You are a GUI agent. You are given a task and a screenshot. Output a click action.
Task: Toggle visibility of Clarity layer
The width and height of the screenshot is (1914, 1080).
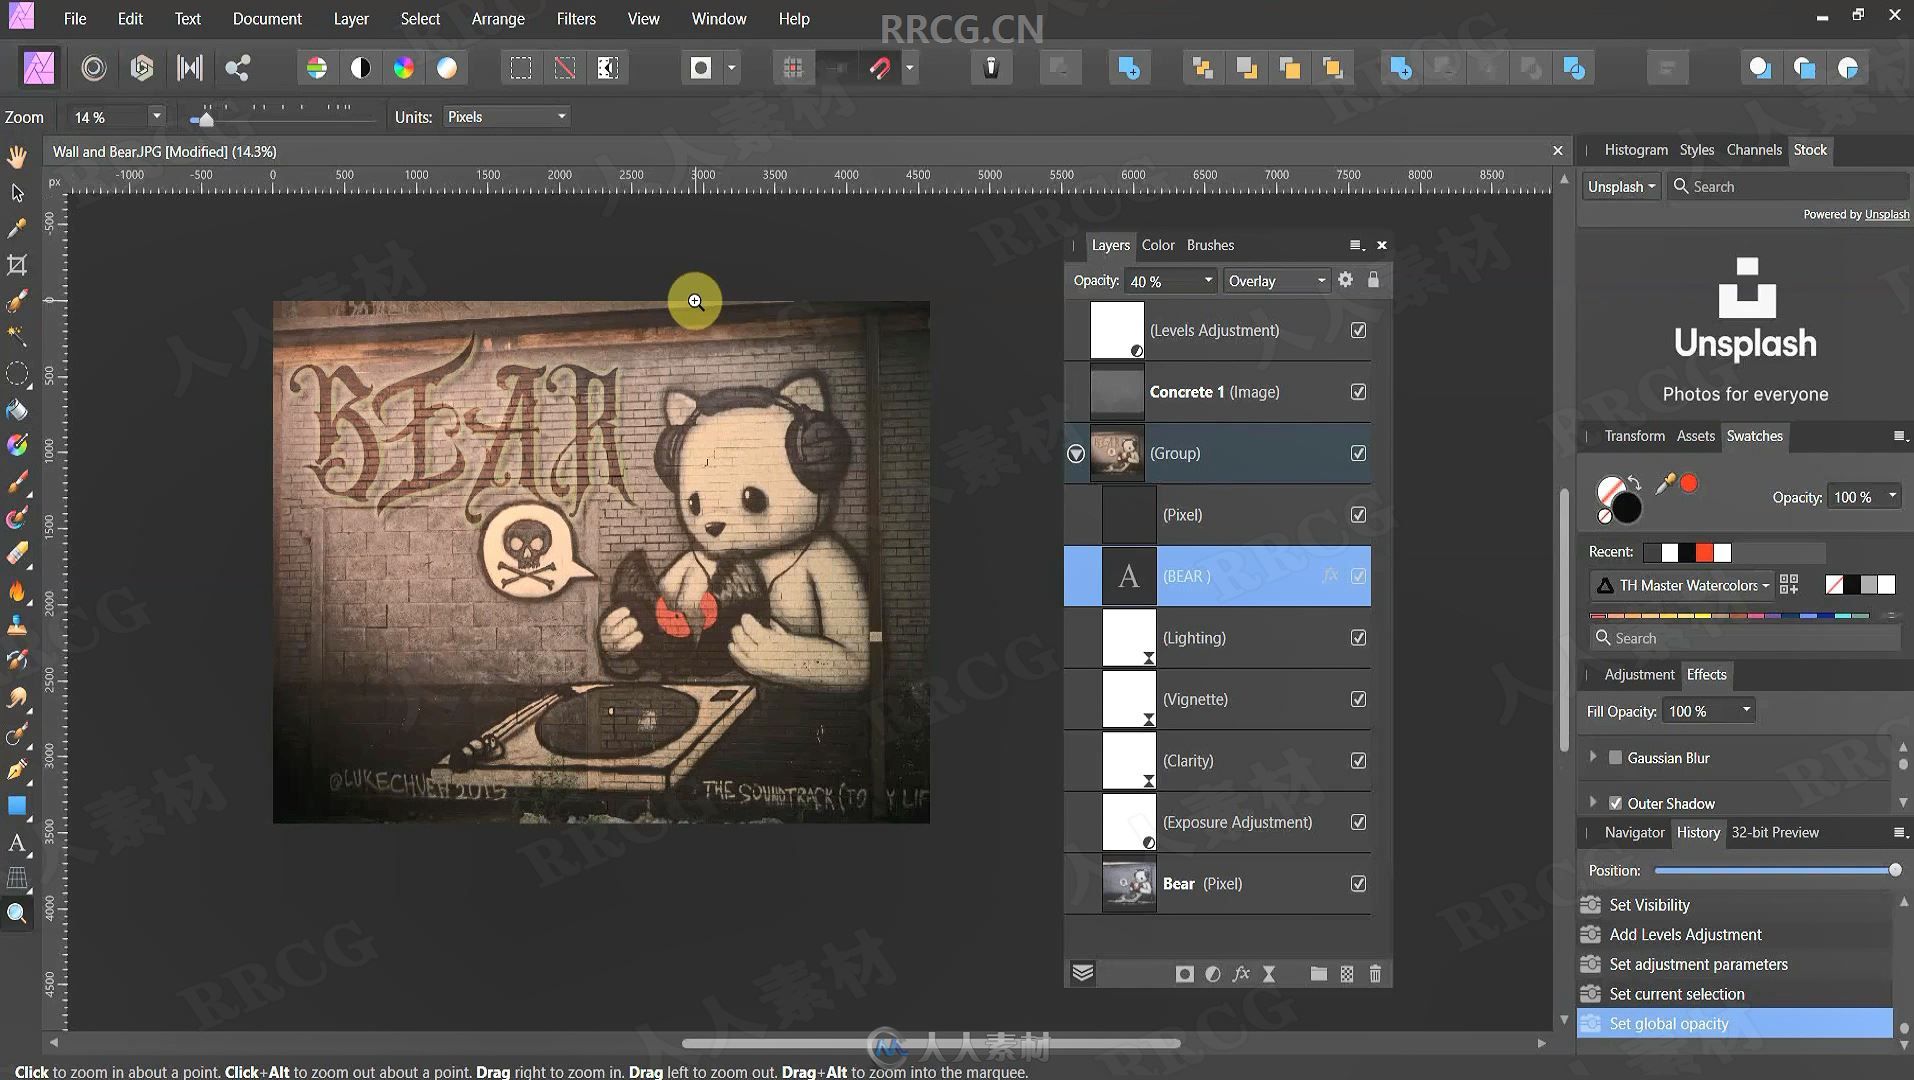pos(1358,761)
